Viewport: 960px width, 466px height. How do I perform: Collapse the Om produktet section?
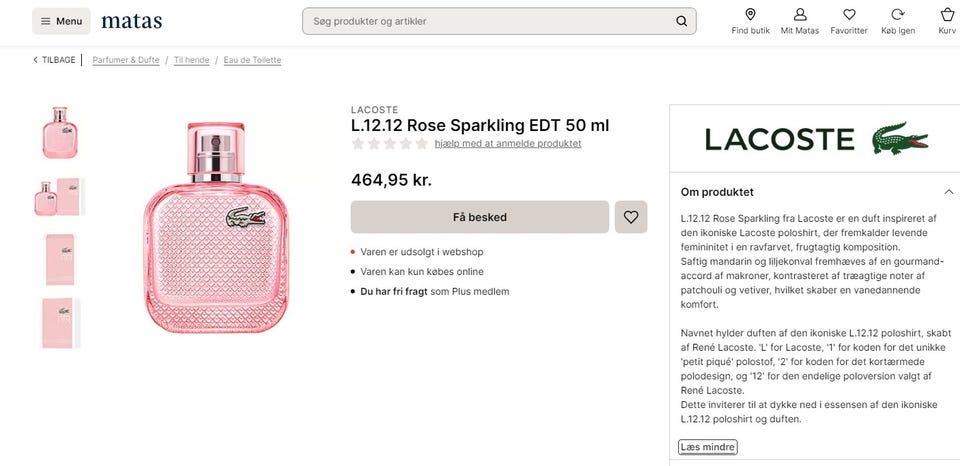coord(948,192)
